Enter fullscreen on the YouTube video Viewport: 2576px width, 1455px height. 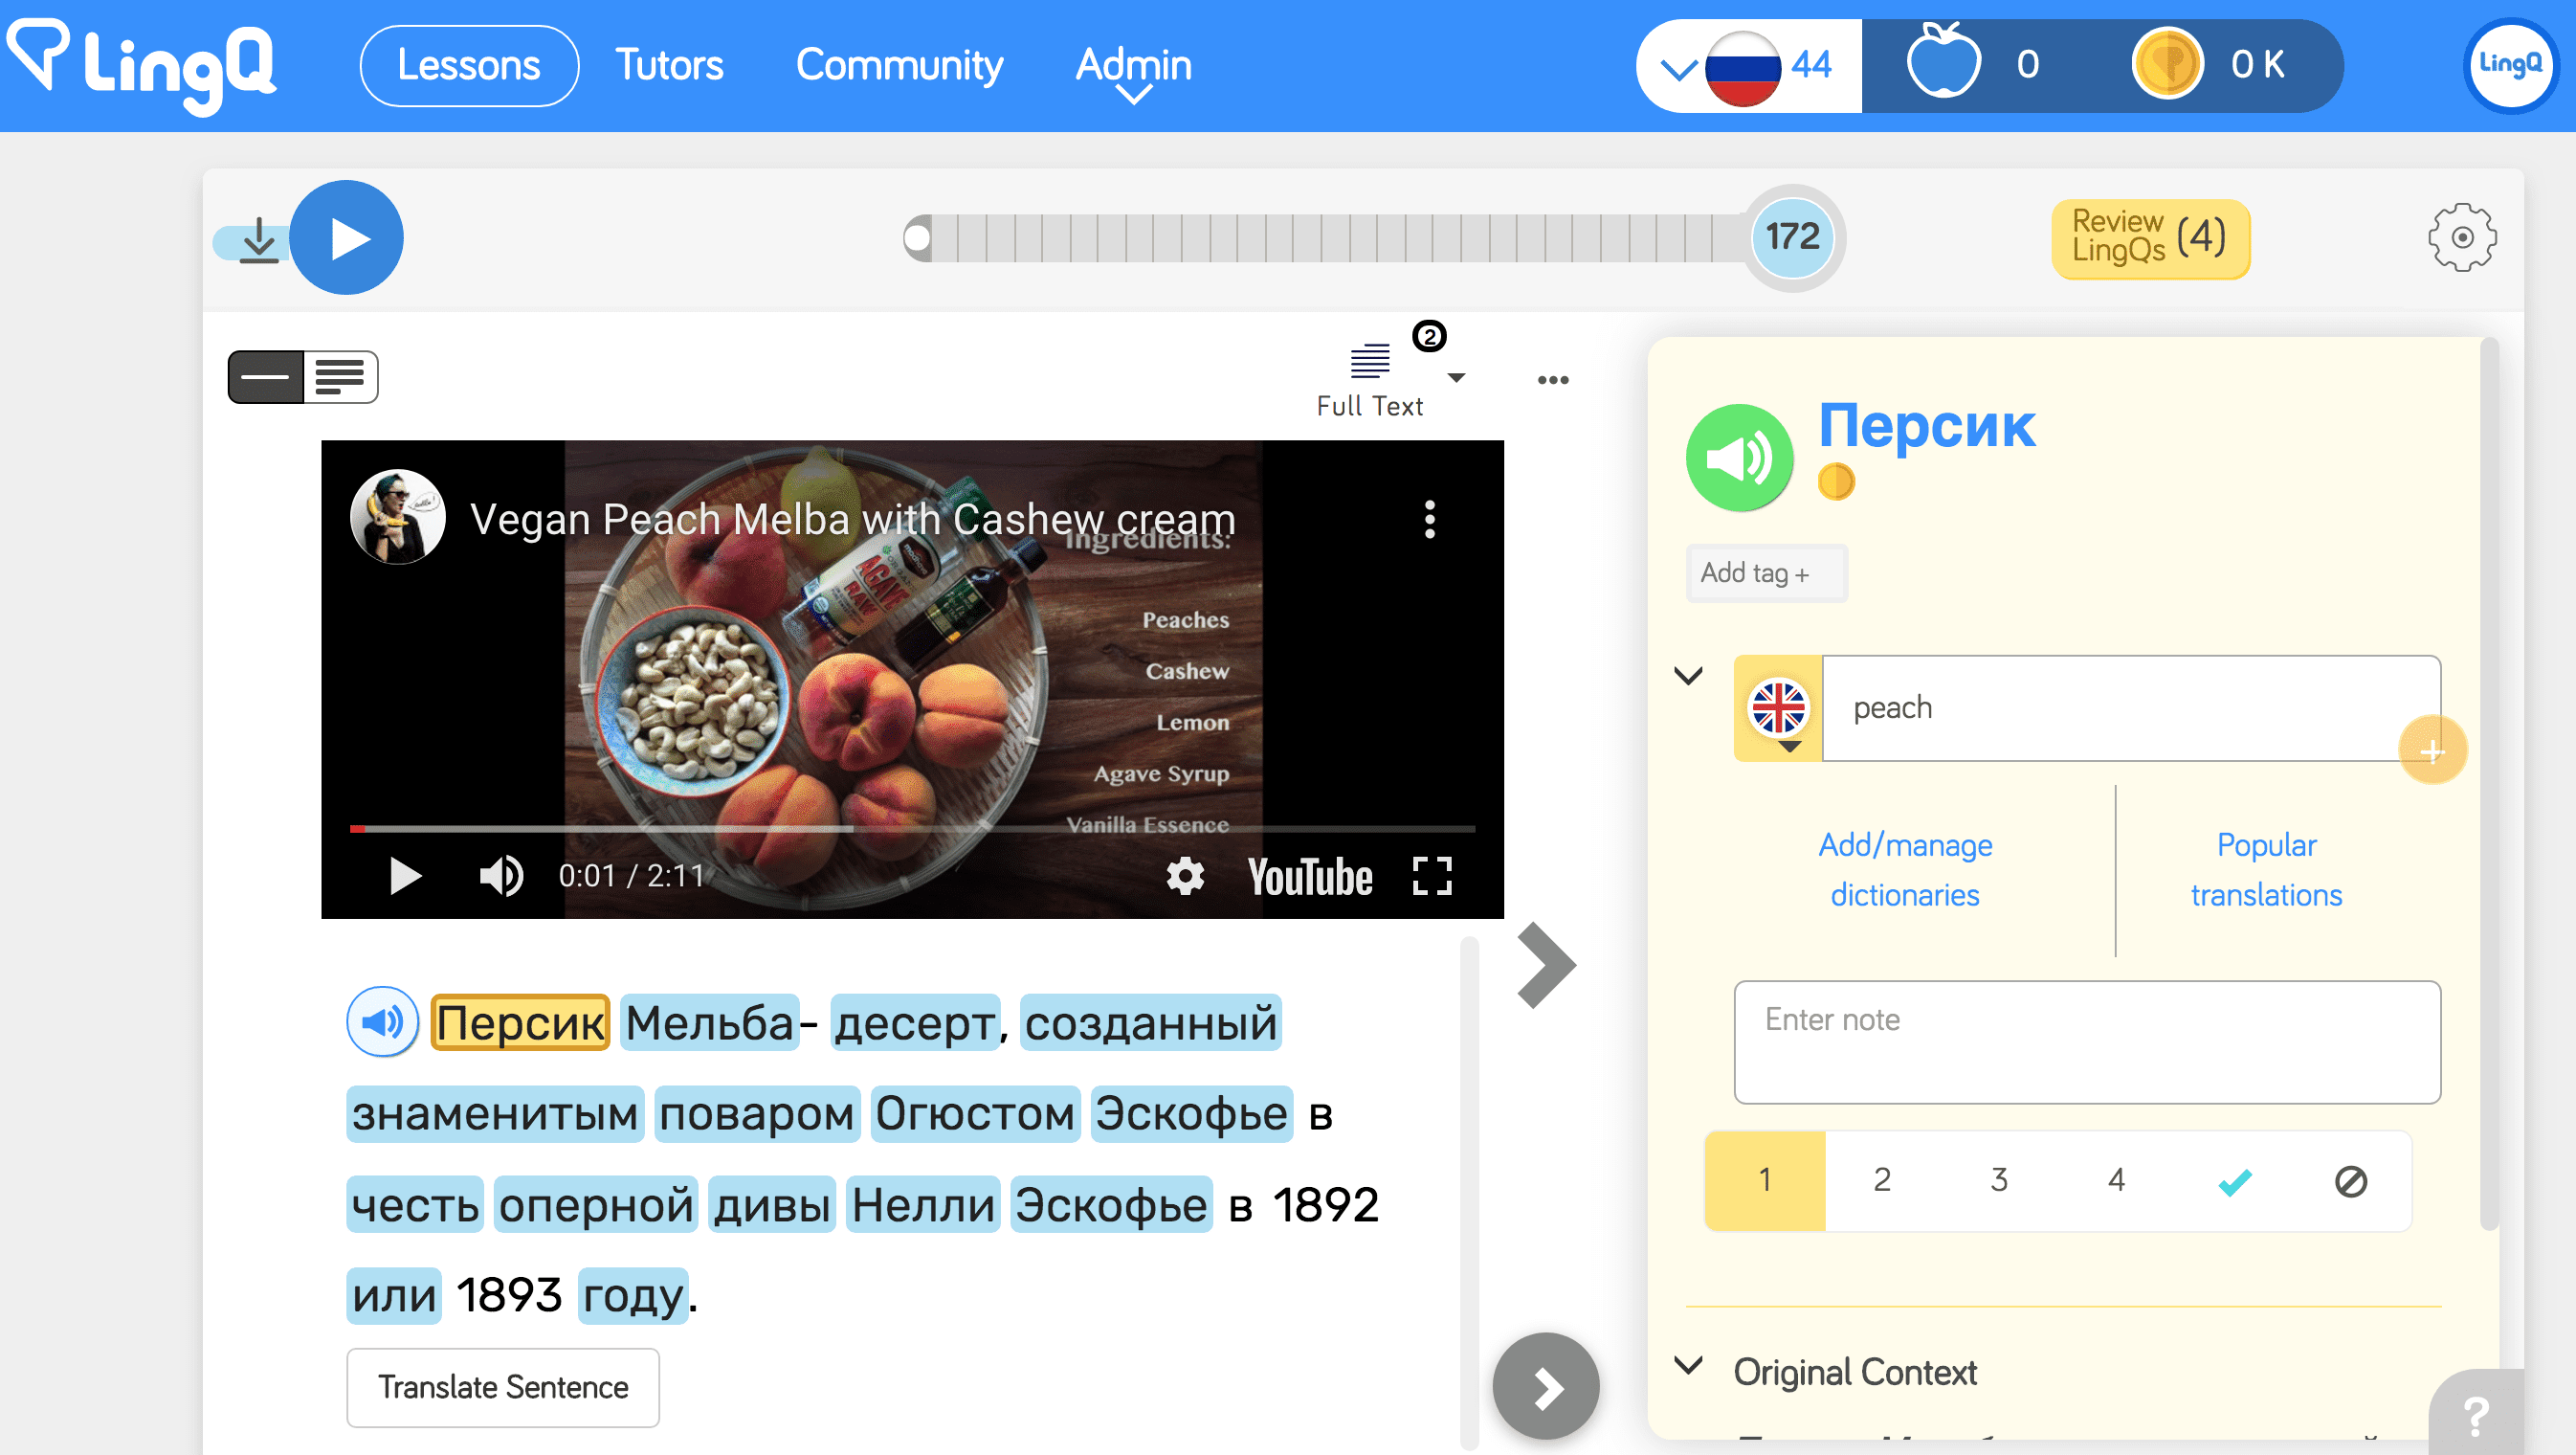click(x=1431, y=876)
